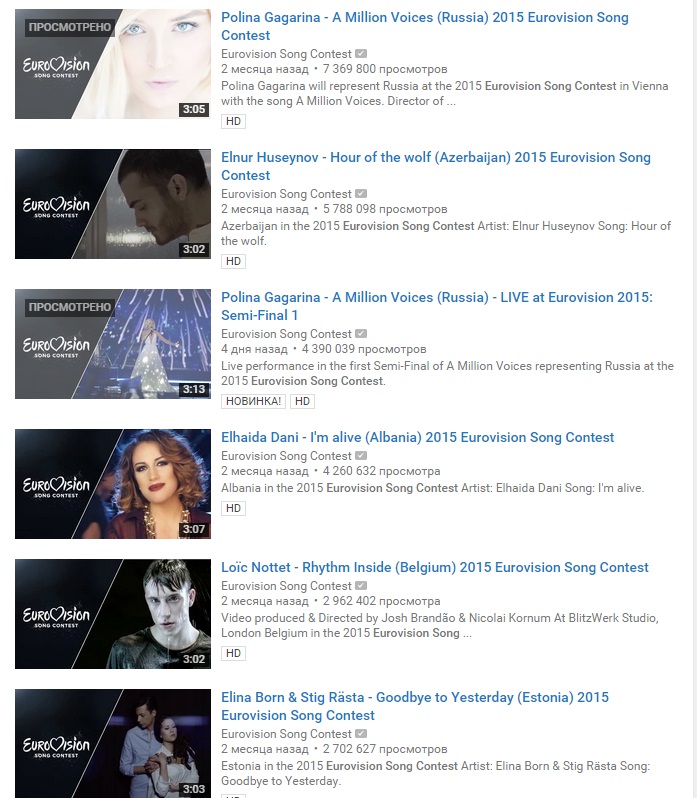Click view count 7 369 800 просмотров
Screen dimensions: 697x798
[x=385, y=69]
